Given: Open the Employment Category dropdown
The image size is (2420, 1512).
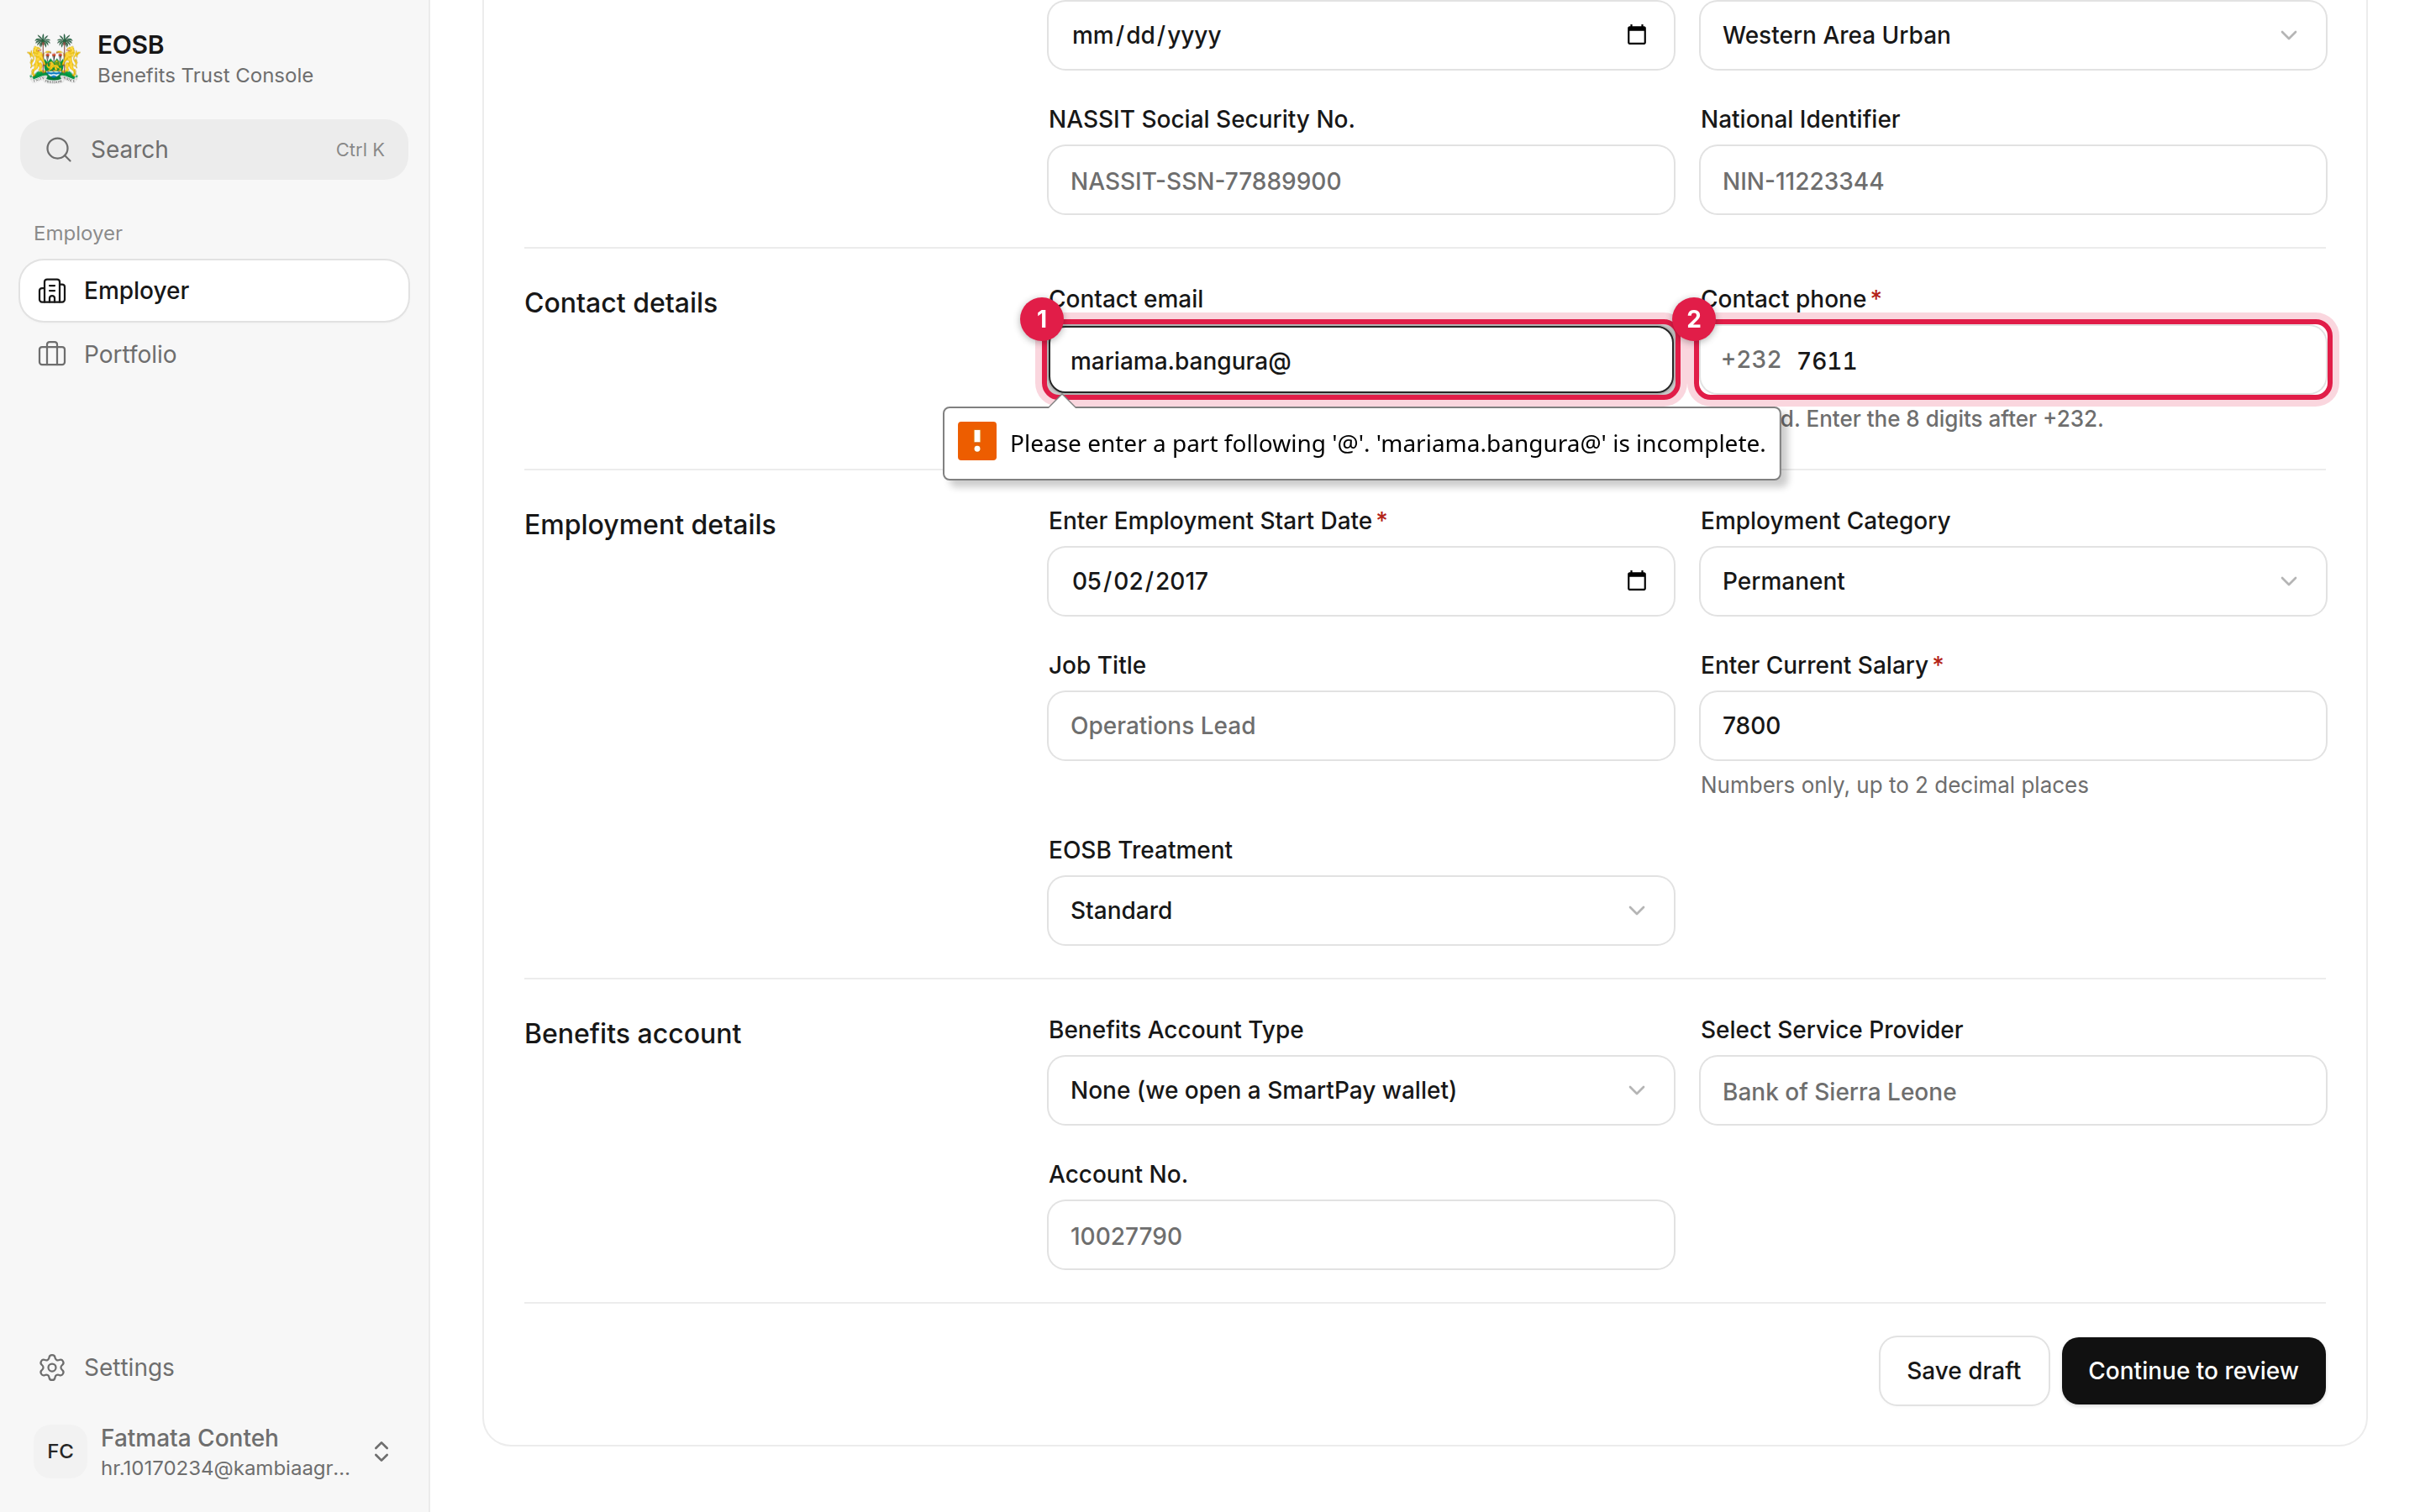Looking at the screenshot, I should [x=2012, y=581].
